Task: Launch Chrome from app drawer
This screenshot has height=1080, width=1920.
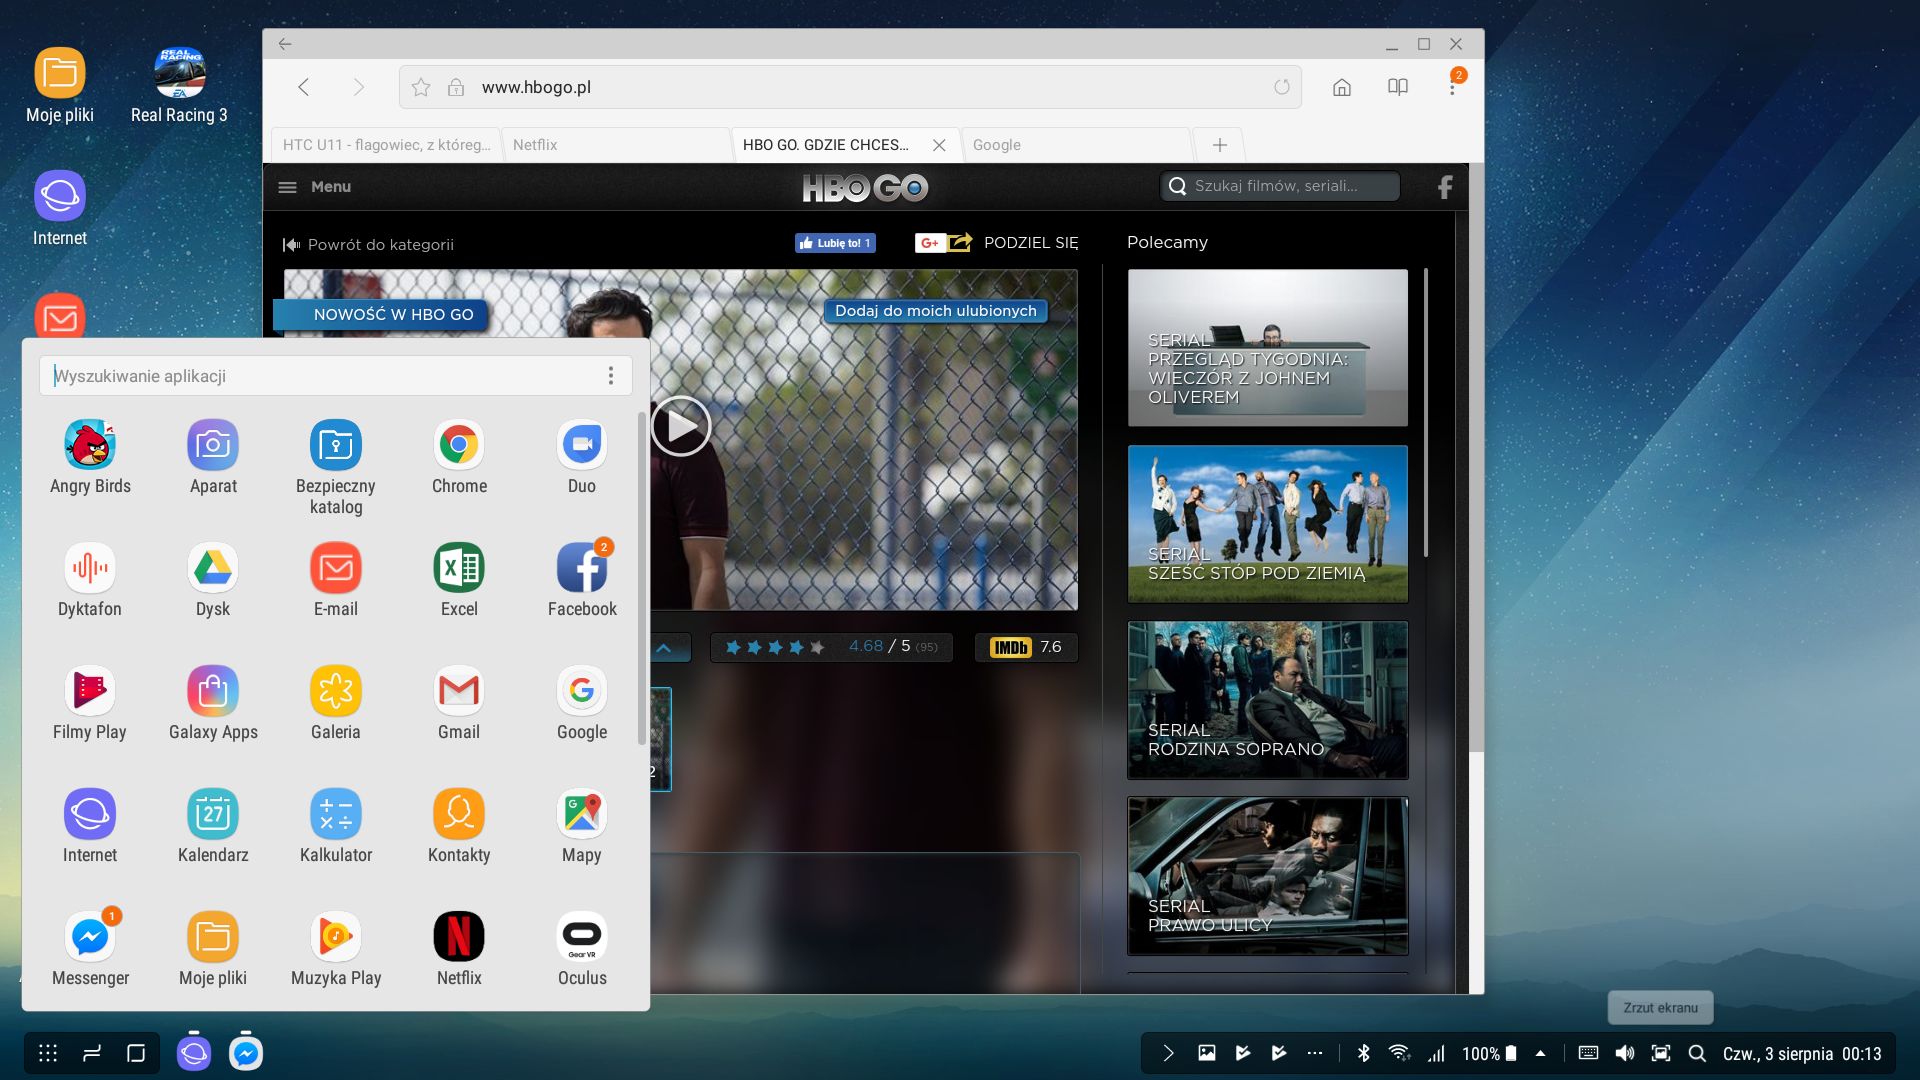Action: coord(459,458)
